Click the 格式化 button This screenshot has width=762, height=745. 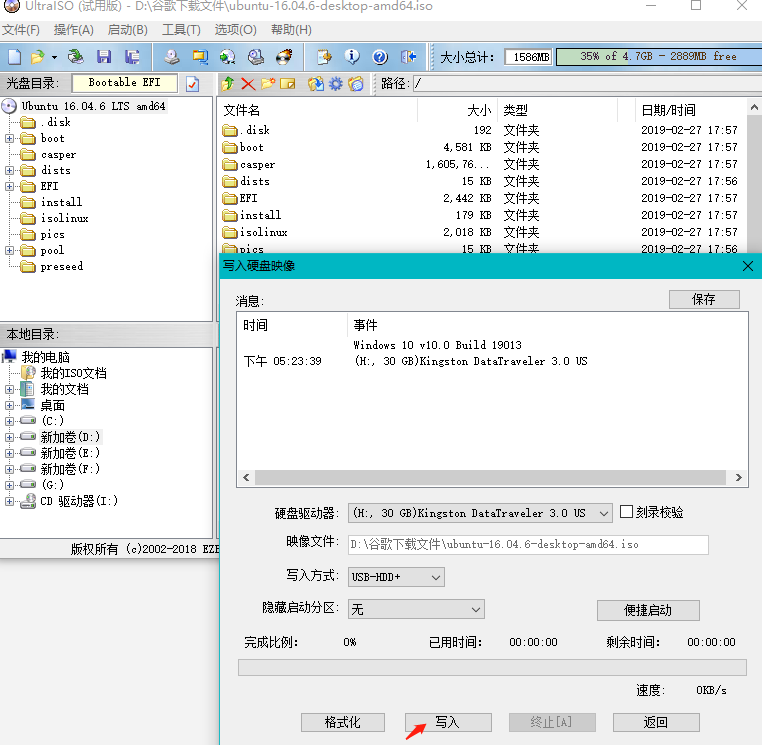click(343, 722)
